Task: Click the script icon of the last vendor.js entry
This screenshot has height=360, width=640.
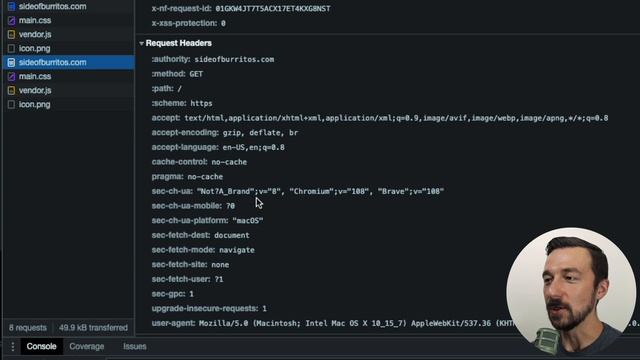Action: pyautogui.click(x=11, y=91)
